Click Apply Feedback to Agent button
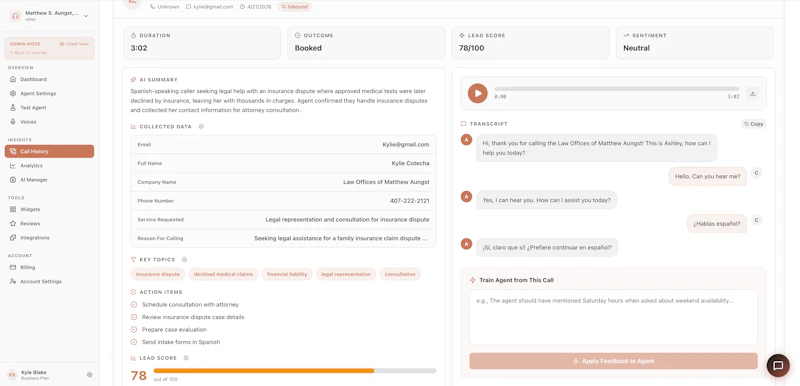The width and height of the screenshot is (800, 386). 613,361
